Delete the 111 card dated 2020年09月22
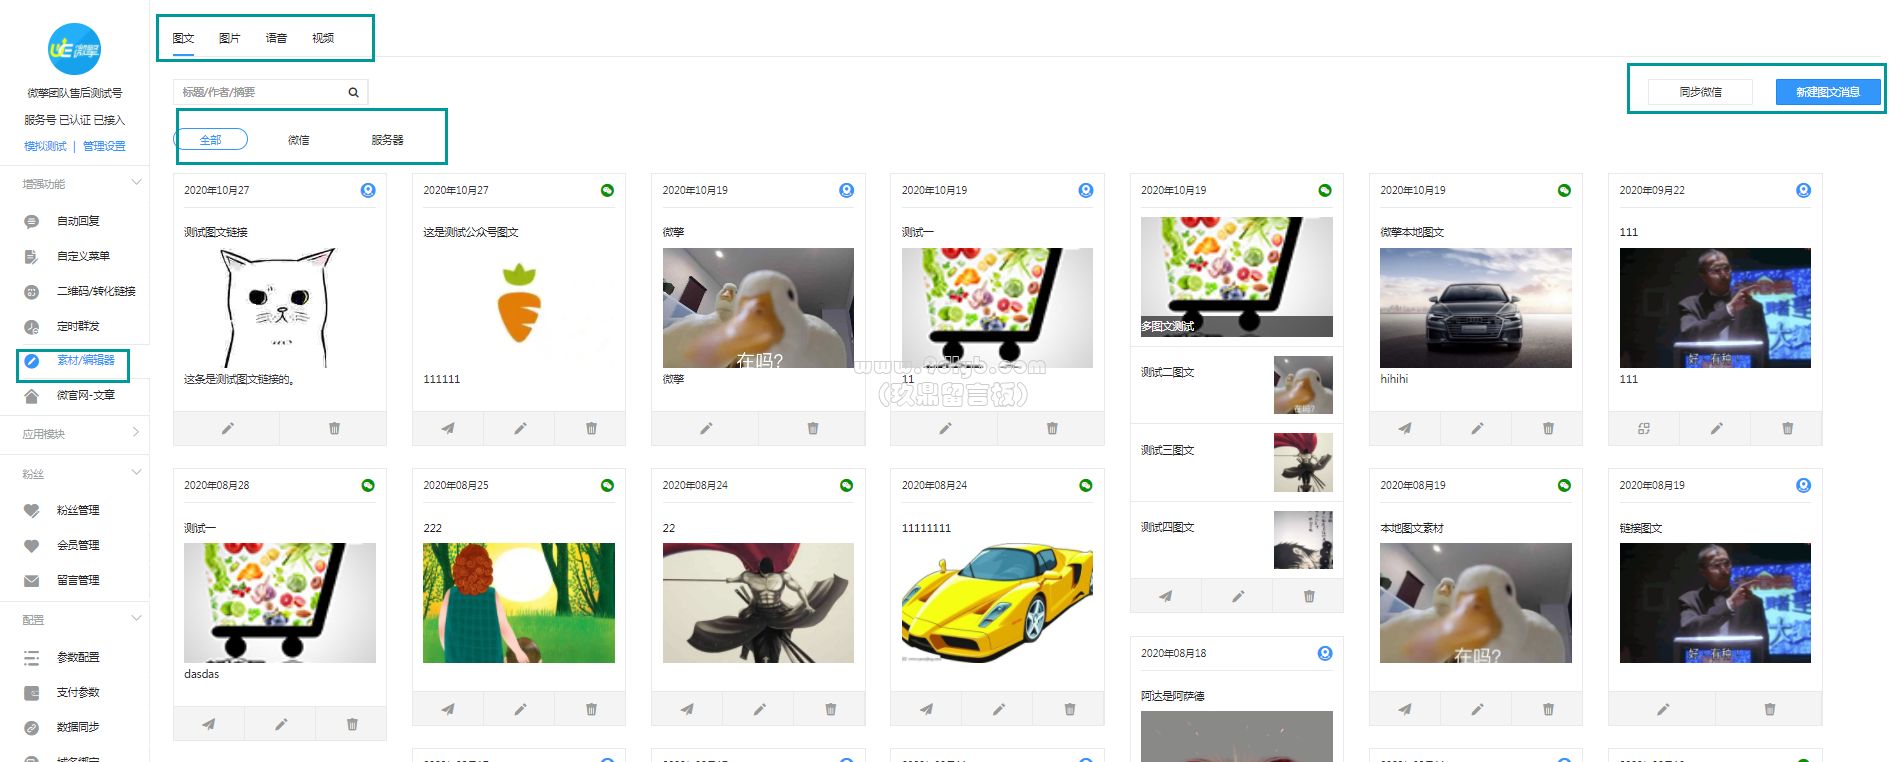This screenshot has width=1898, height=762. (x=1787, y=429)
